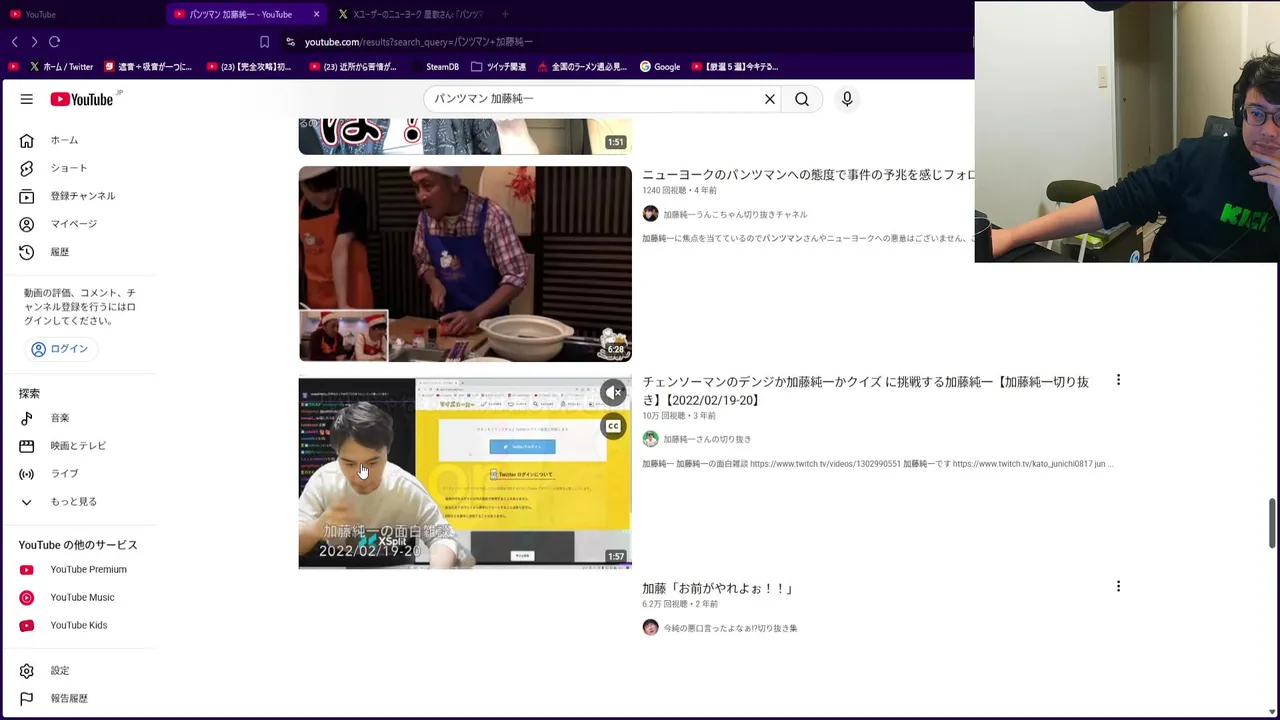
Task: Start voice search with the microphone icon
Action: coord(847,99)
